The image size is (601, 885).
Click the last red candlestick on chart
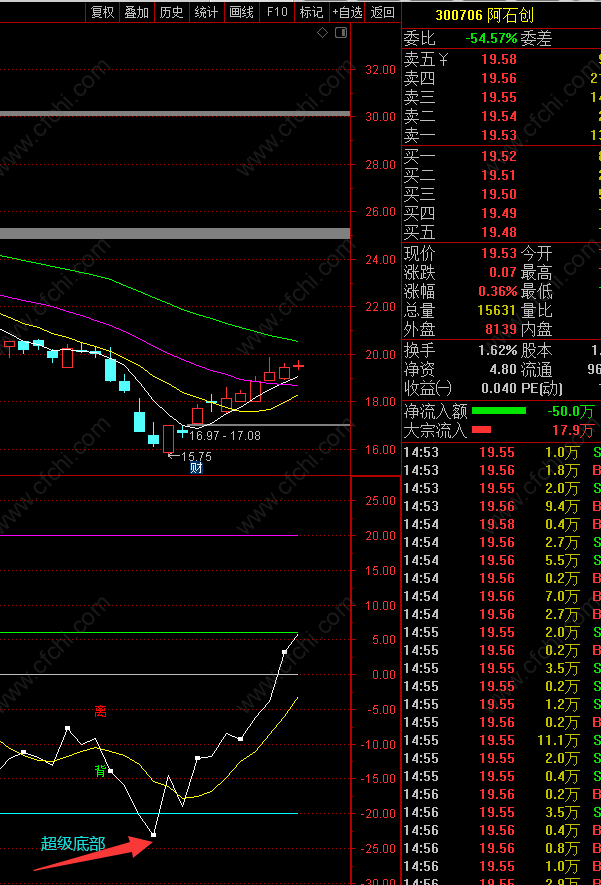(299, 366)
